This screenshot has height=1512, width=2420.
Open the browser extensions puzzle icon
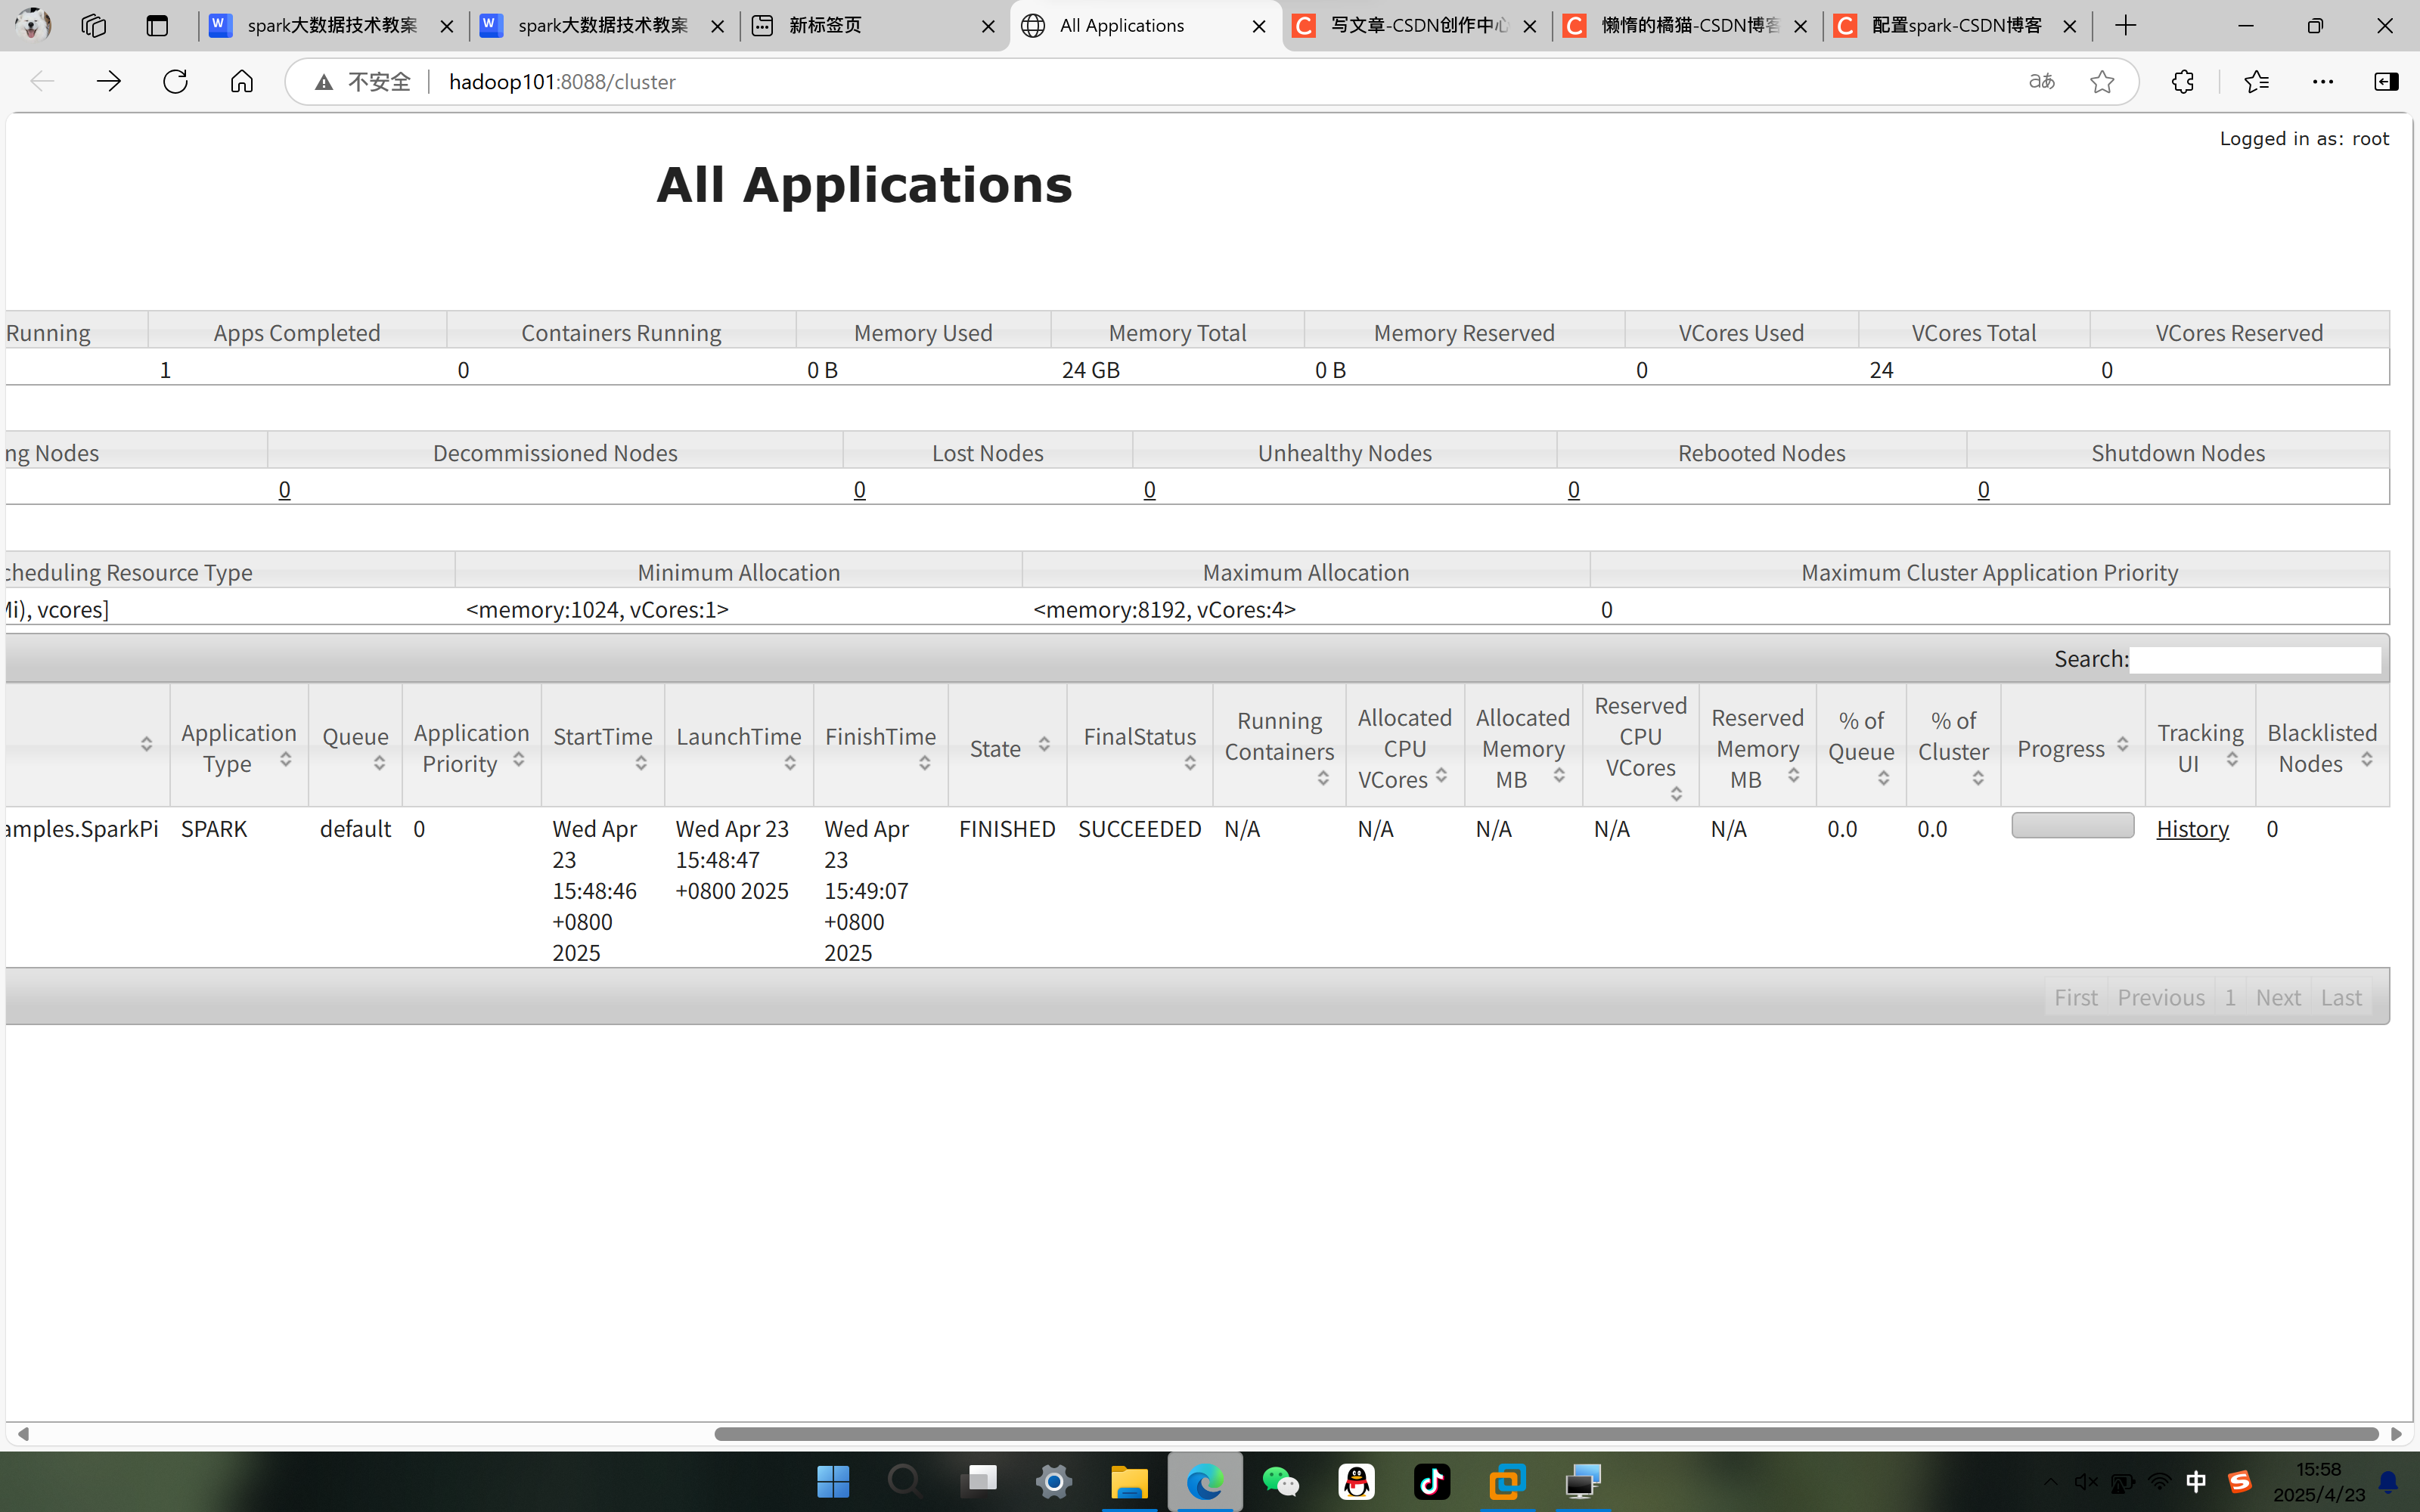pos(2182,82)
